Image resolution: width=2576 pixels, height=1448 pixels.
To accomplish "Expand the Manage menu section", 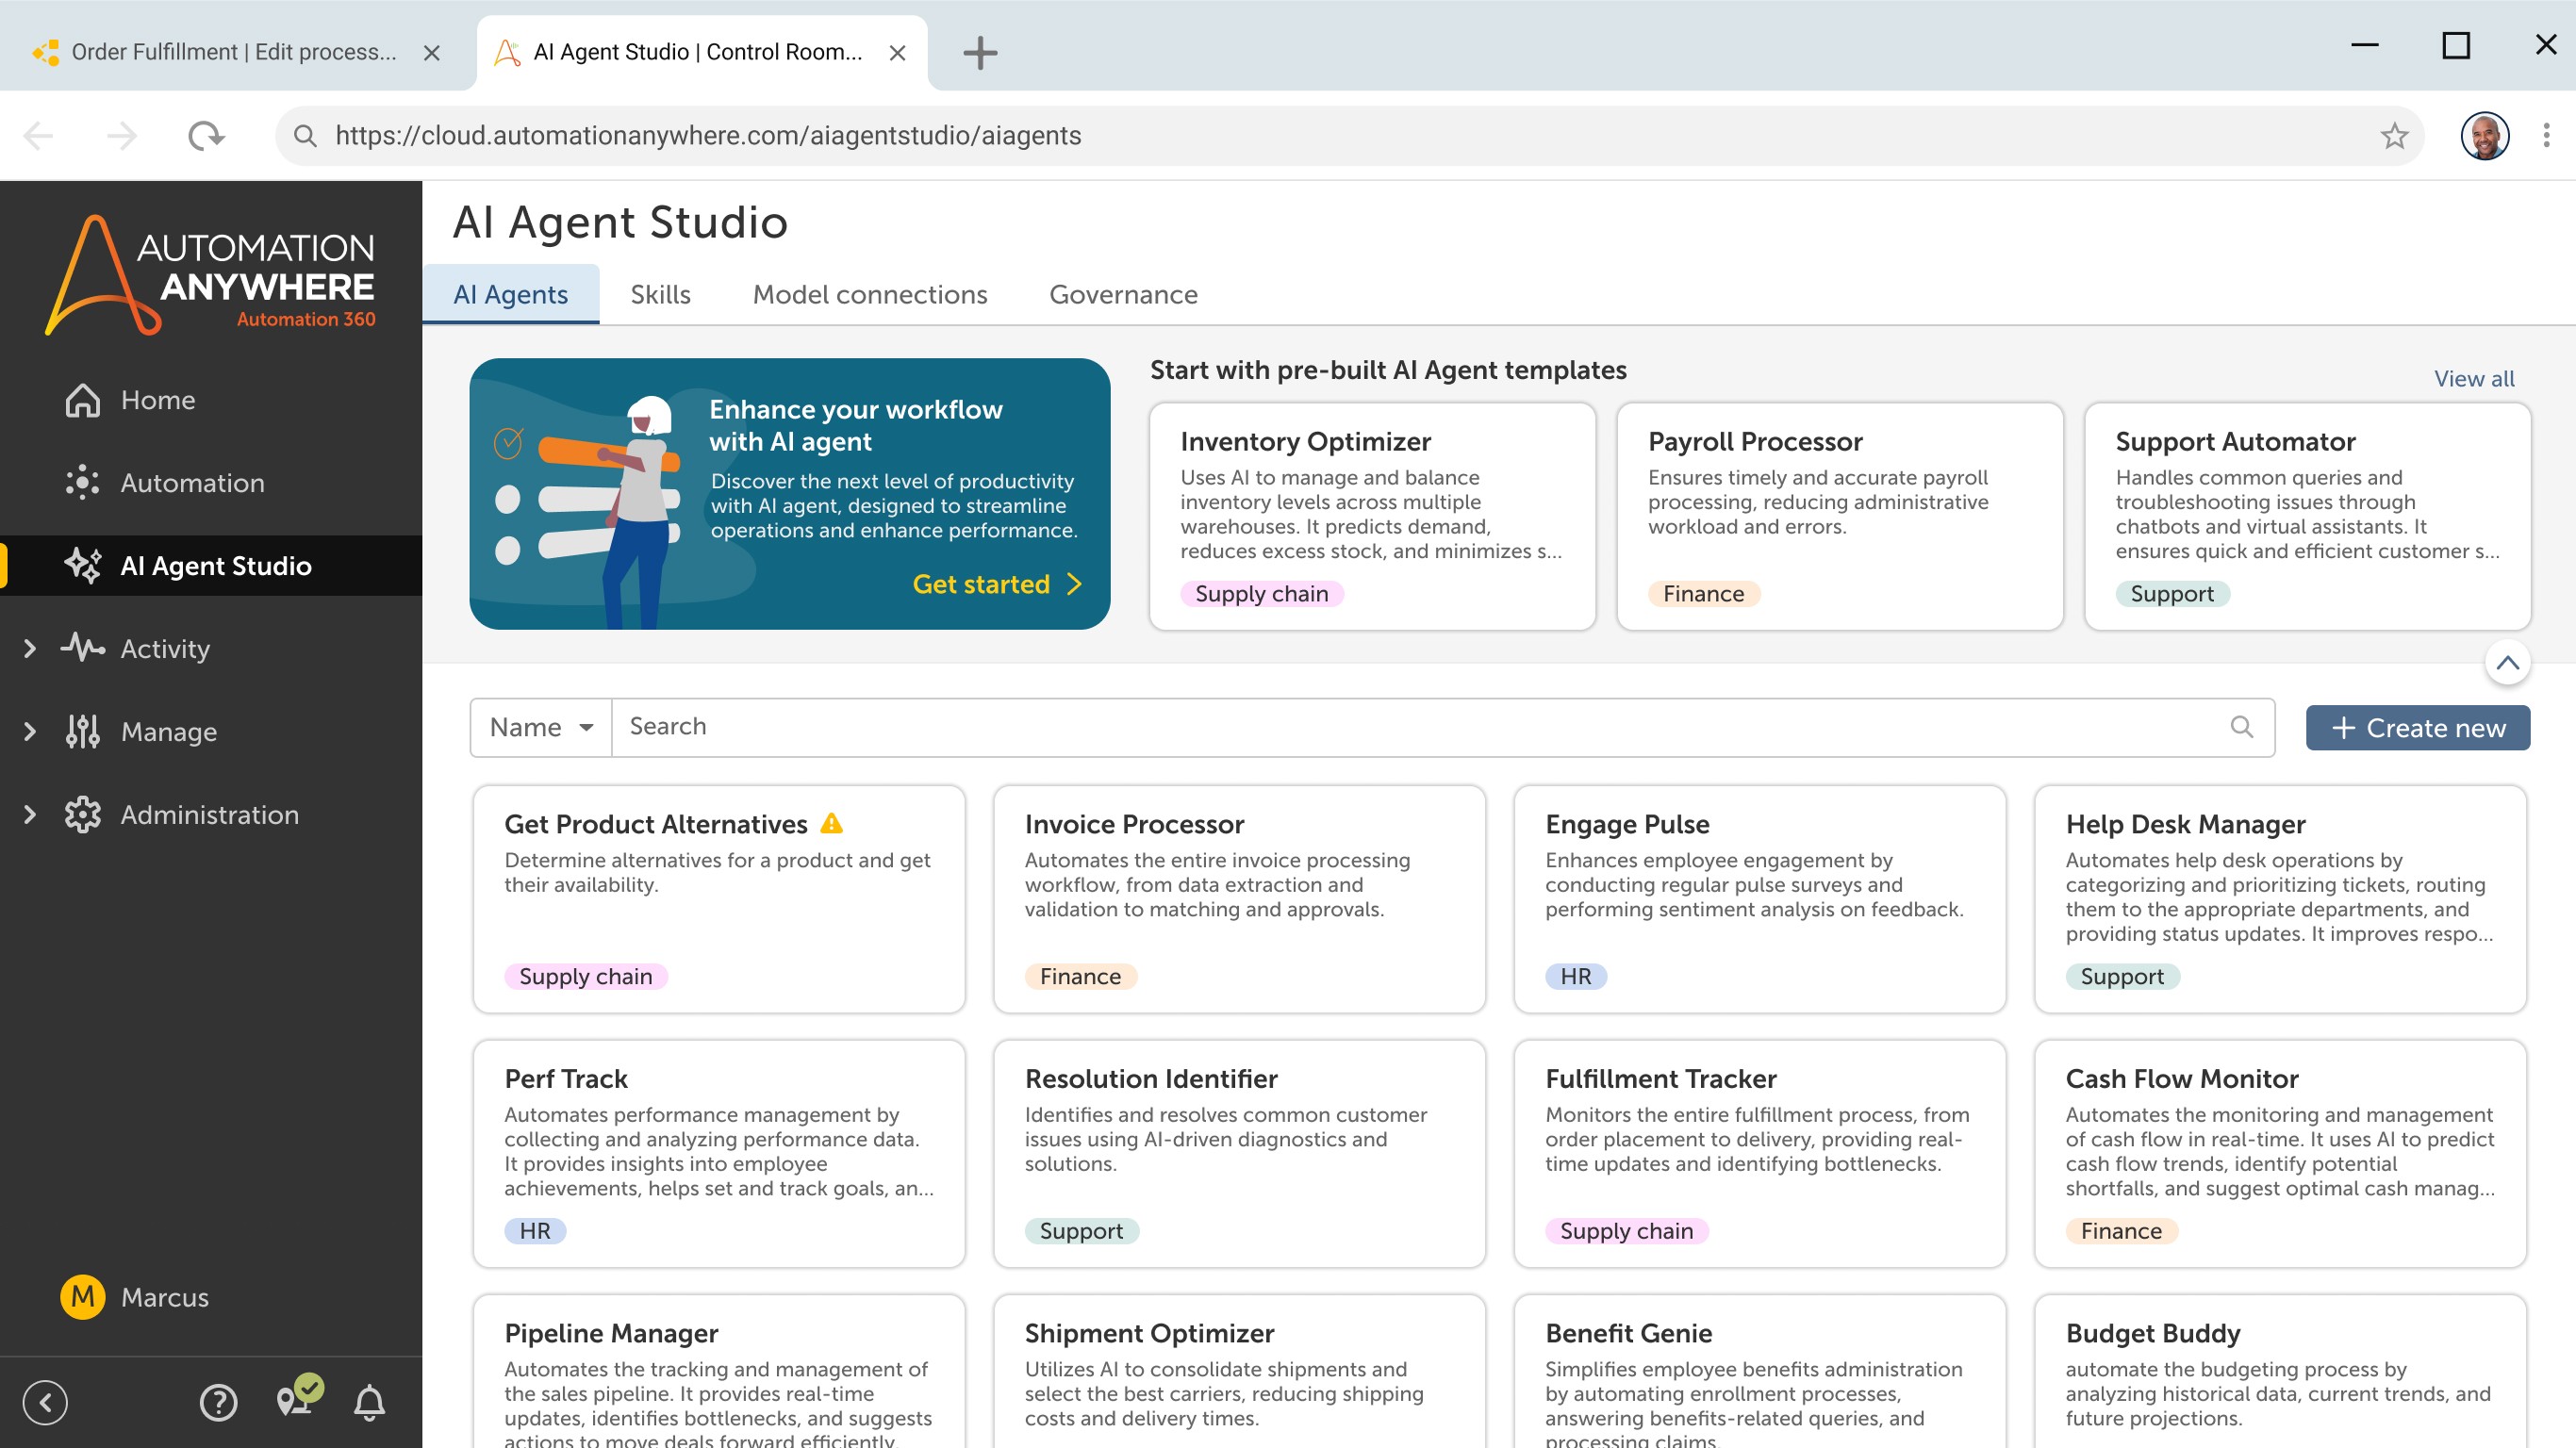I will click(30, 732).
